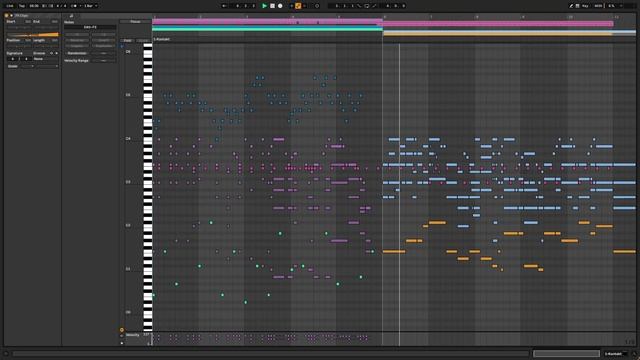This screenshot has height=360, width=640.
Task: Toggle the Key map mode button
Action: [x=585, y=6]
